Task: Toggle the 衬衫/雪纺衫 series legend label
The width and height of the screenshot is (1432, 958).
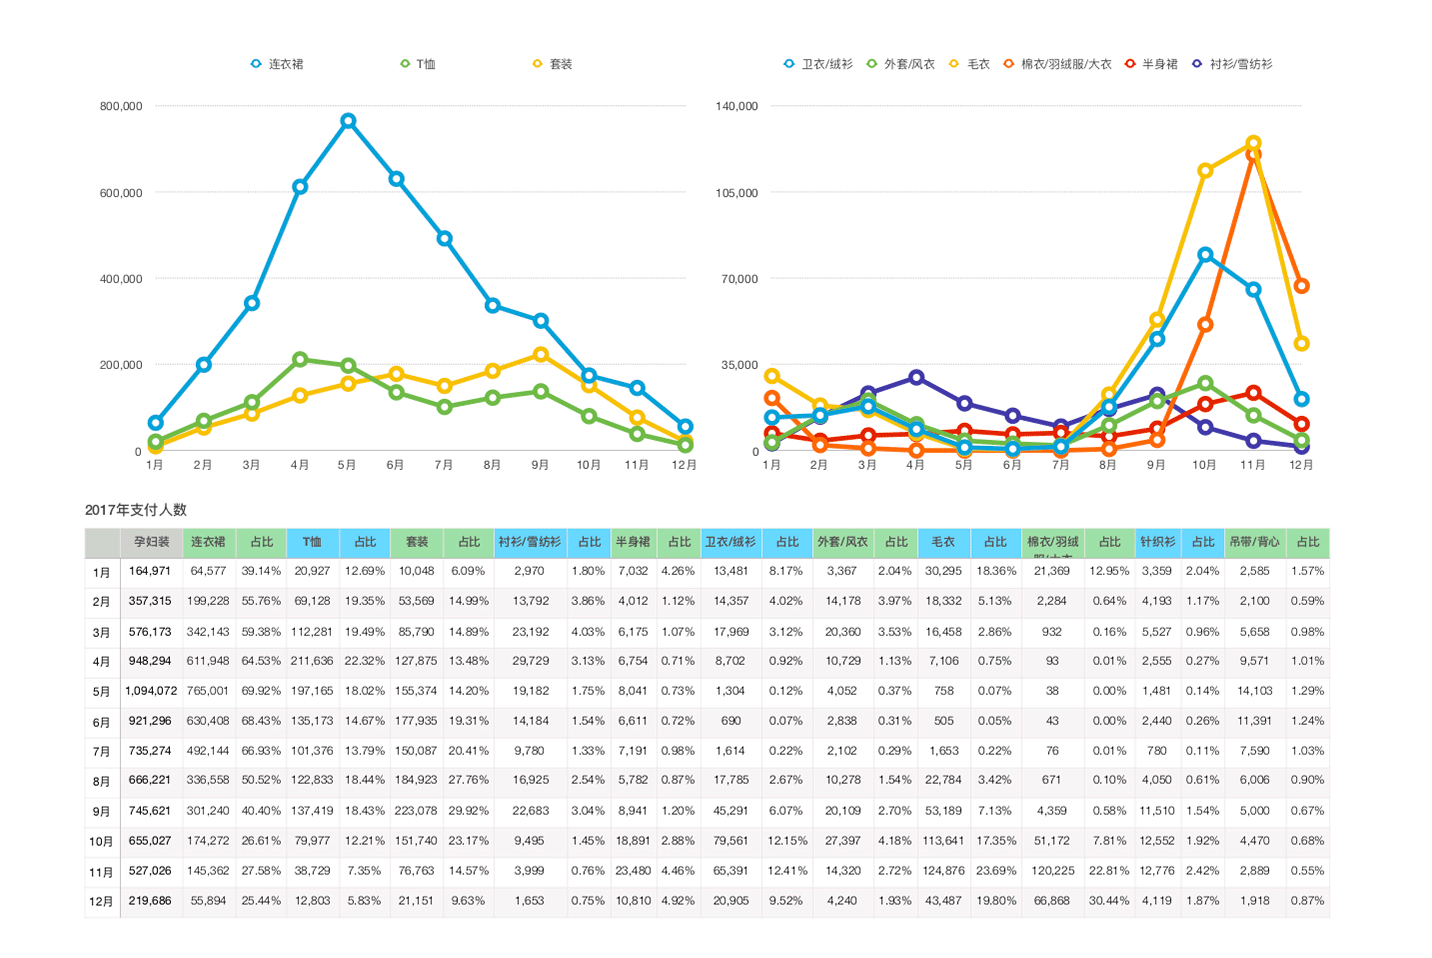Action: tap(1240, 64)
